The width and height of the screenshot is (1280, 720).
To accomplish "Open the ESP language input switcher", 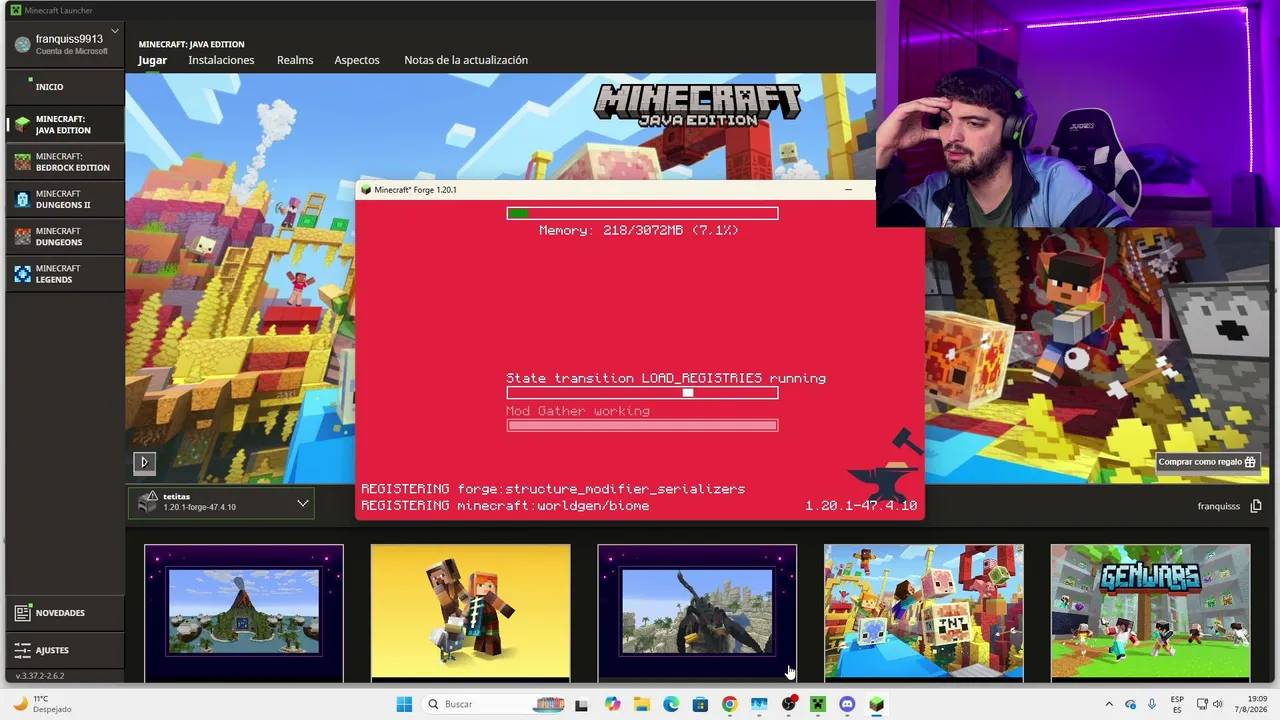I will [x=1177, y=704].
